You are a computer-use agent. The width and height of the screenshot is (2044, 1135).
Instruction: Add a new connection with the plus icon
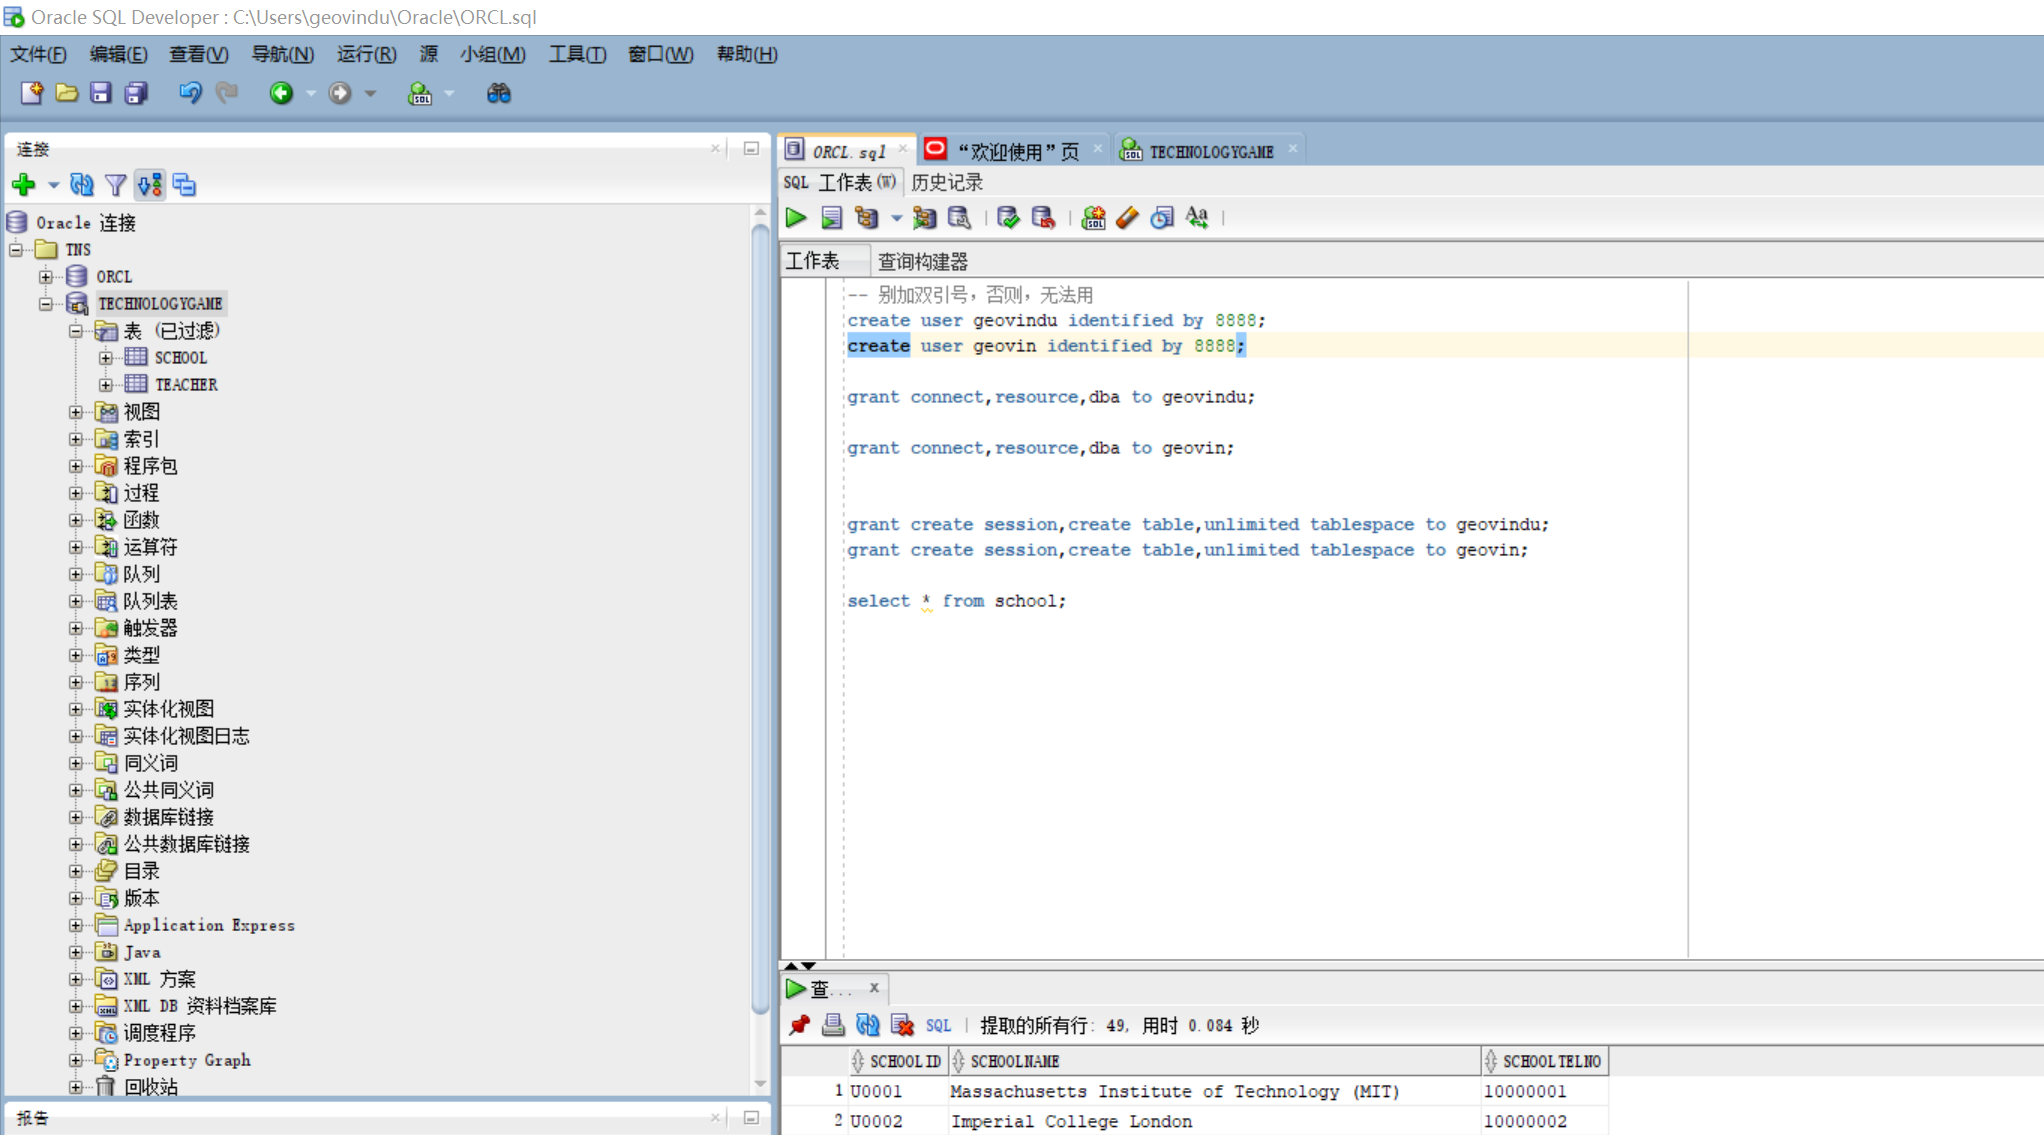24,185
